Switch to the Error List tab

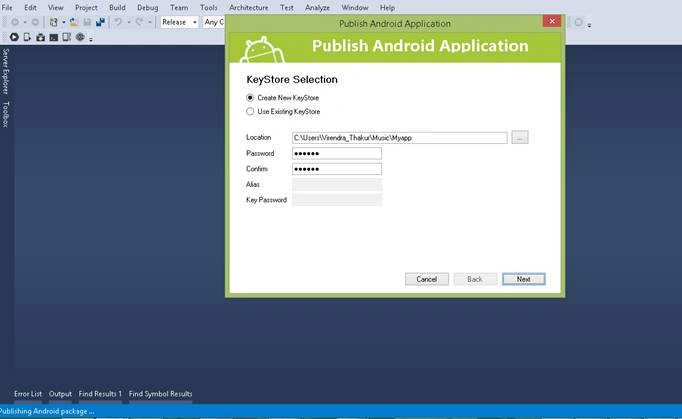[28, 394]
